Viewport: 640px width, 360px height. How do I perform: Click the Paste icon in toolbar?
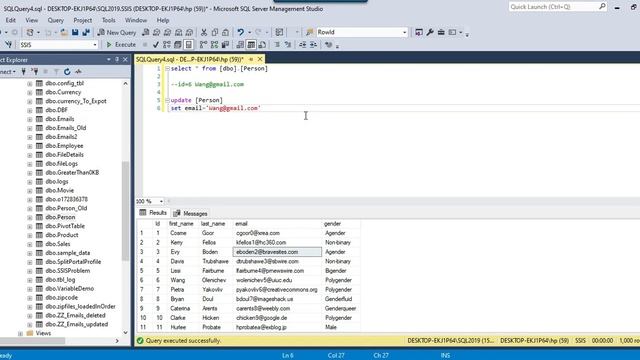[225, 32]
